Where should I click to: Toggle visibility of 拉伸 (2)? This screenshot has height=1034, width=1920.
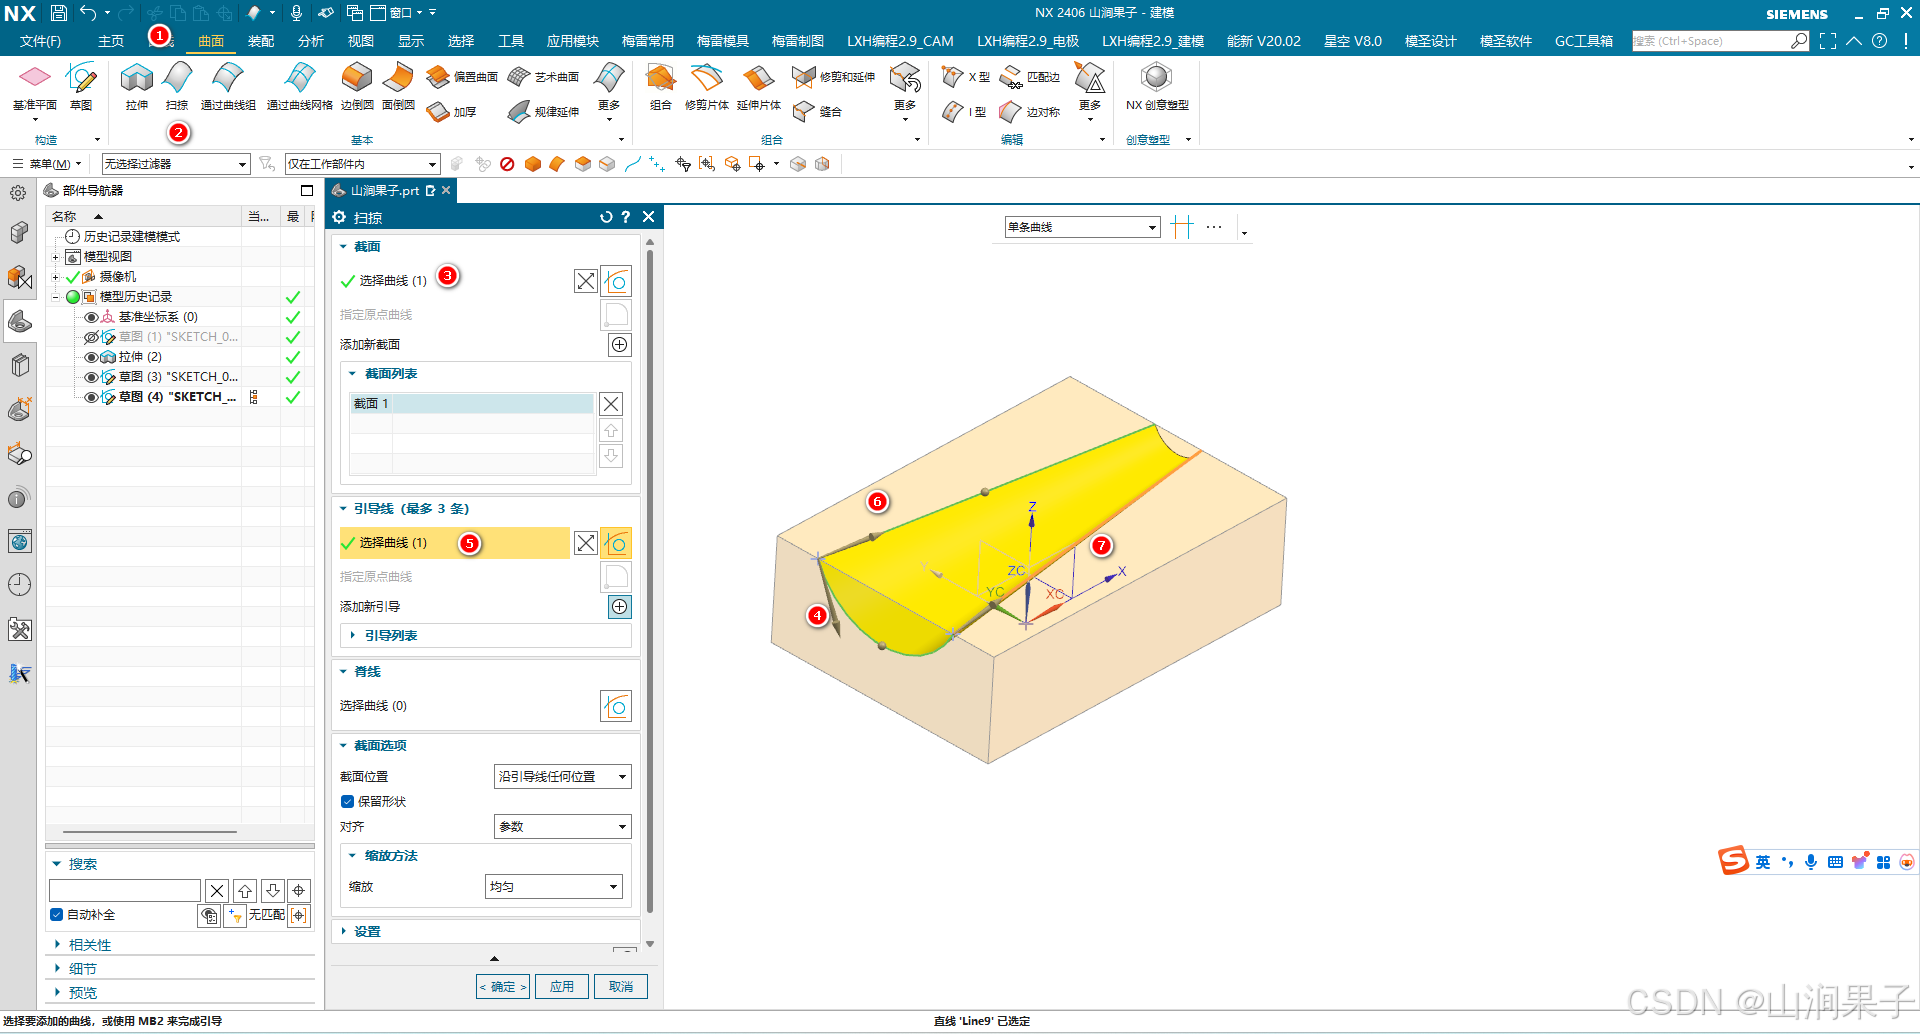[x=91, y=357]
